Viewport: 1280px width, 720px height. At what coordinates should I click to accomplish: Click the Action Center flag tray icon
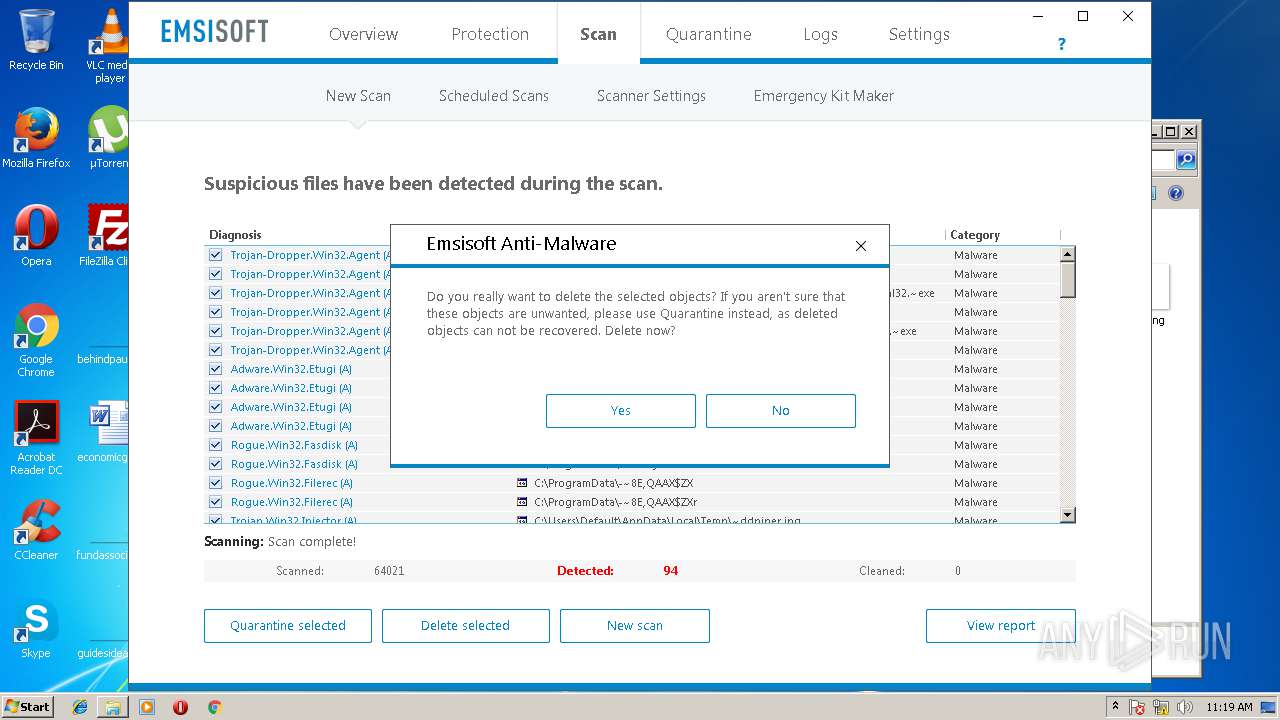1137,707
